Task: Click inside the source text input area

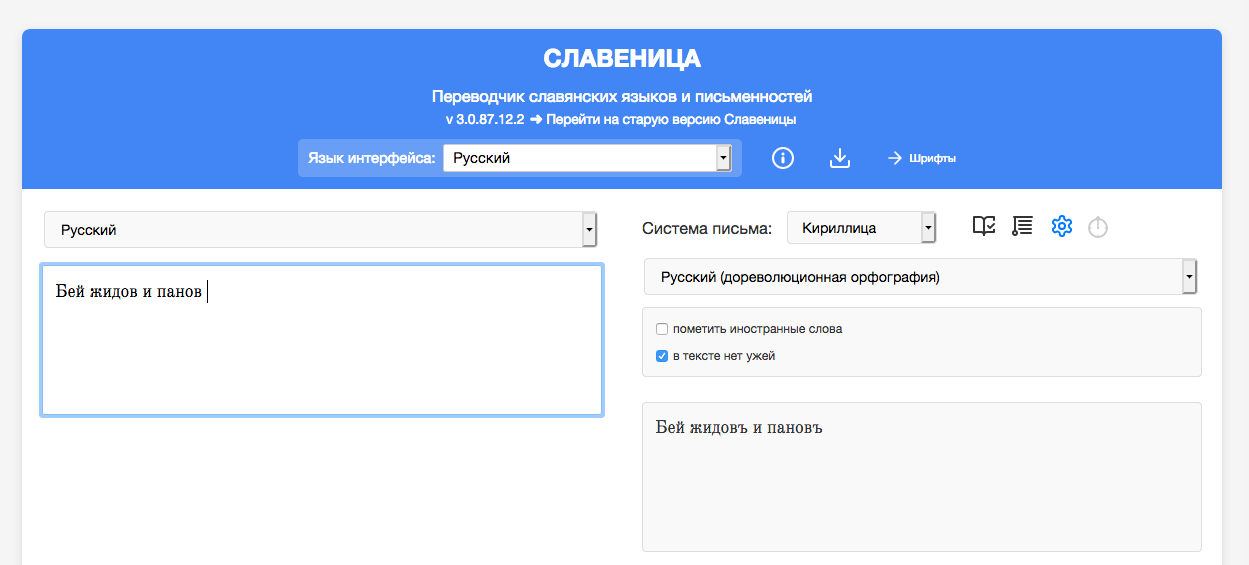Action: [x=322, y=340]
